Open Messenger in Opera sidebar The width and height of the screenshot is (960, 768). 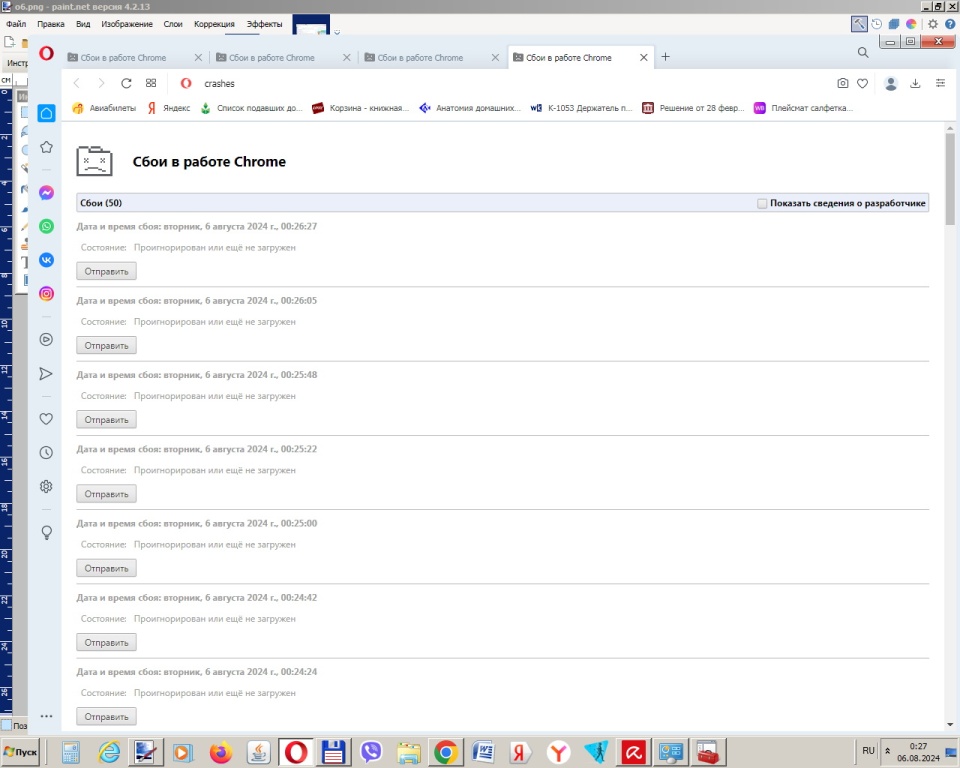[47, 193]
